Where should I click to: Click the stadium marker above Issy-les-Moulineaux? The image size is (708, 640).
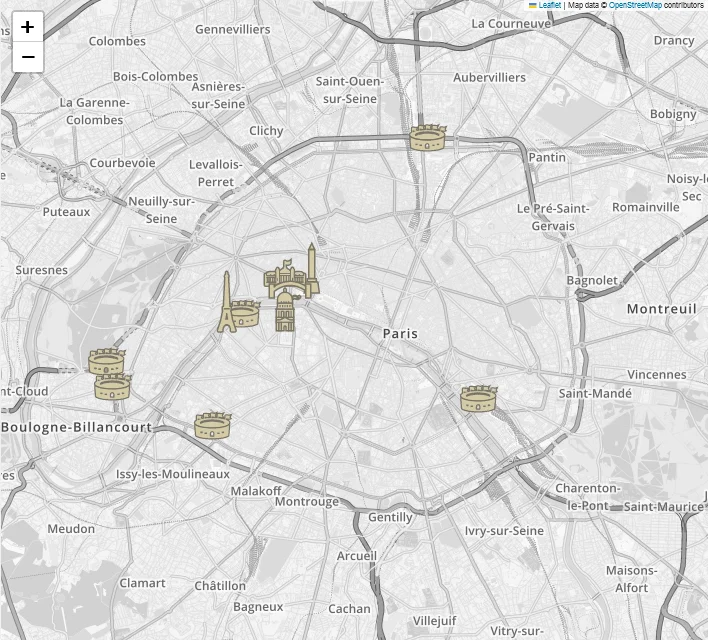point(213,426)
